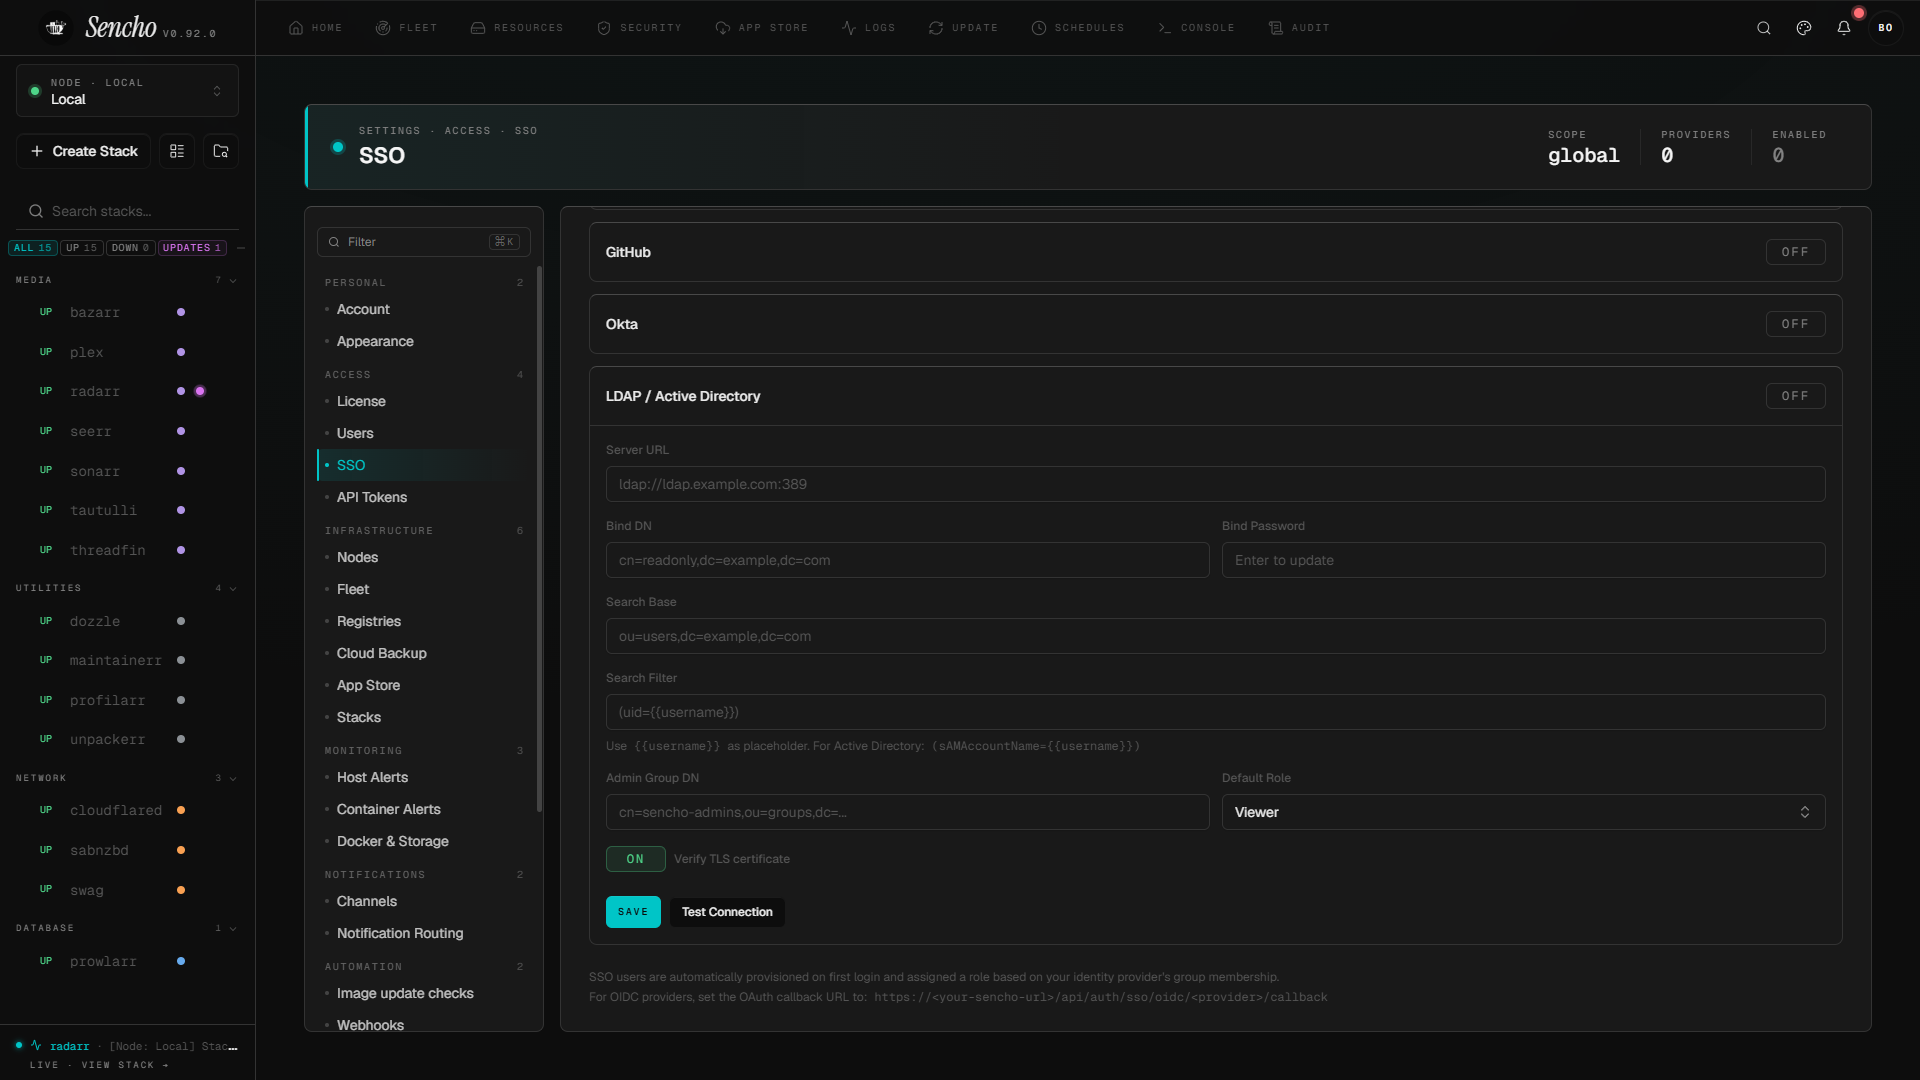This screenshot has height=1080, width=1920.
Task: Filter stacks by UP 15
Action: coord(82,248)
